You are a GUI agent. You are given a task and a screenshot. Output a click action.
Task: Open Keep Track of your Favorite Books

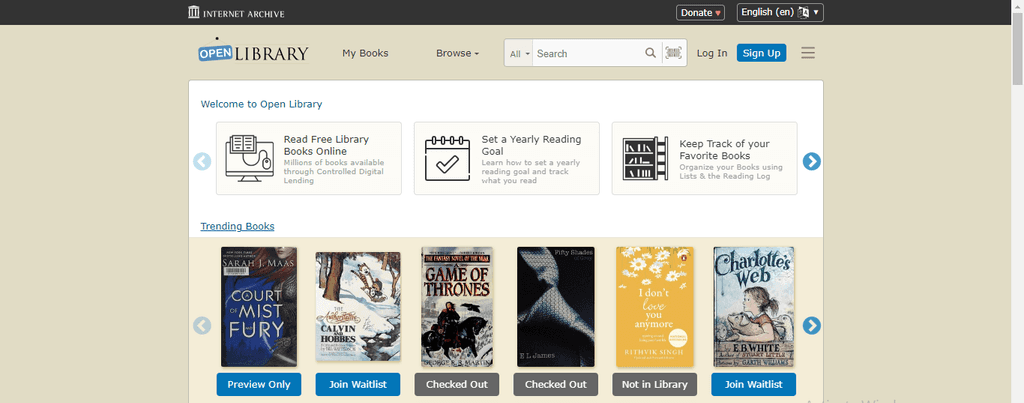coord(705,158)
